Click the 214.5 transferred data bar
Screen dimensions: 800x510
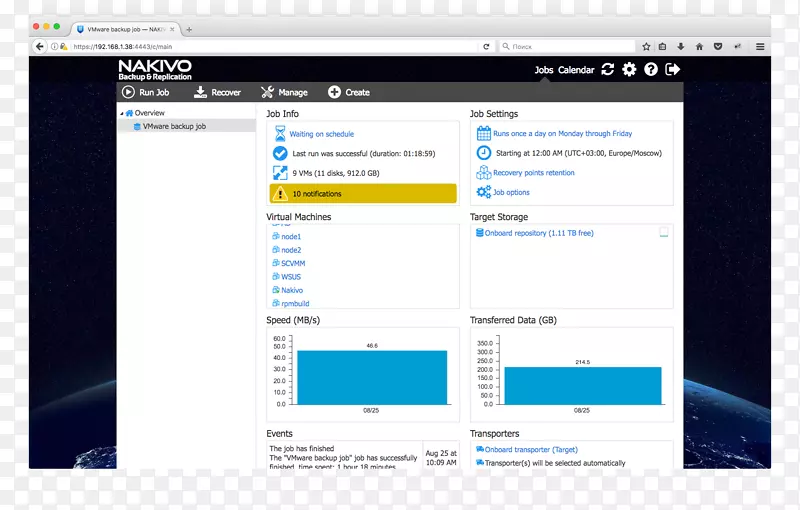point(583,386)
